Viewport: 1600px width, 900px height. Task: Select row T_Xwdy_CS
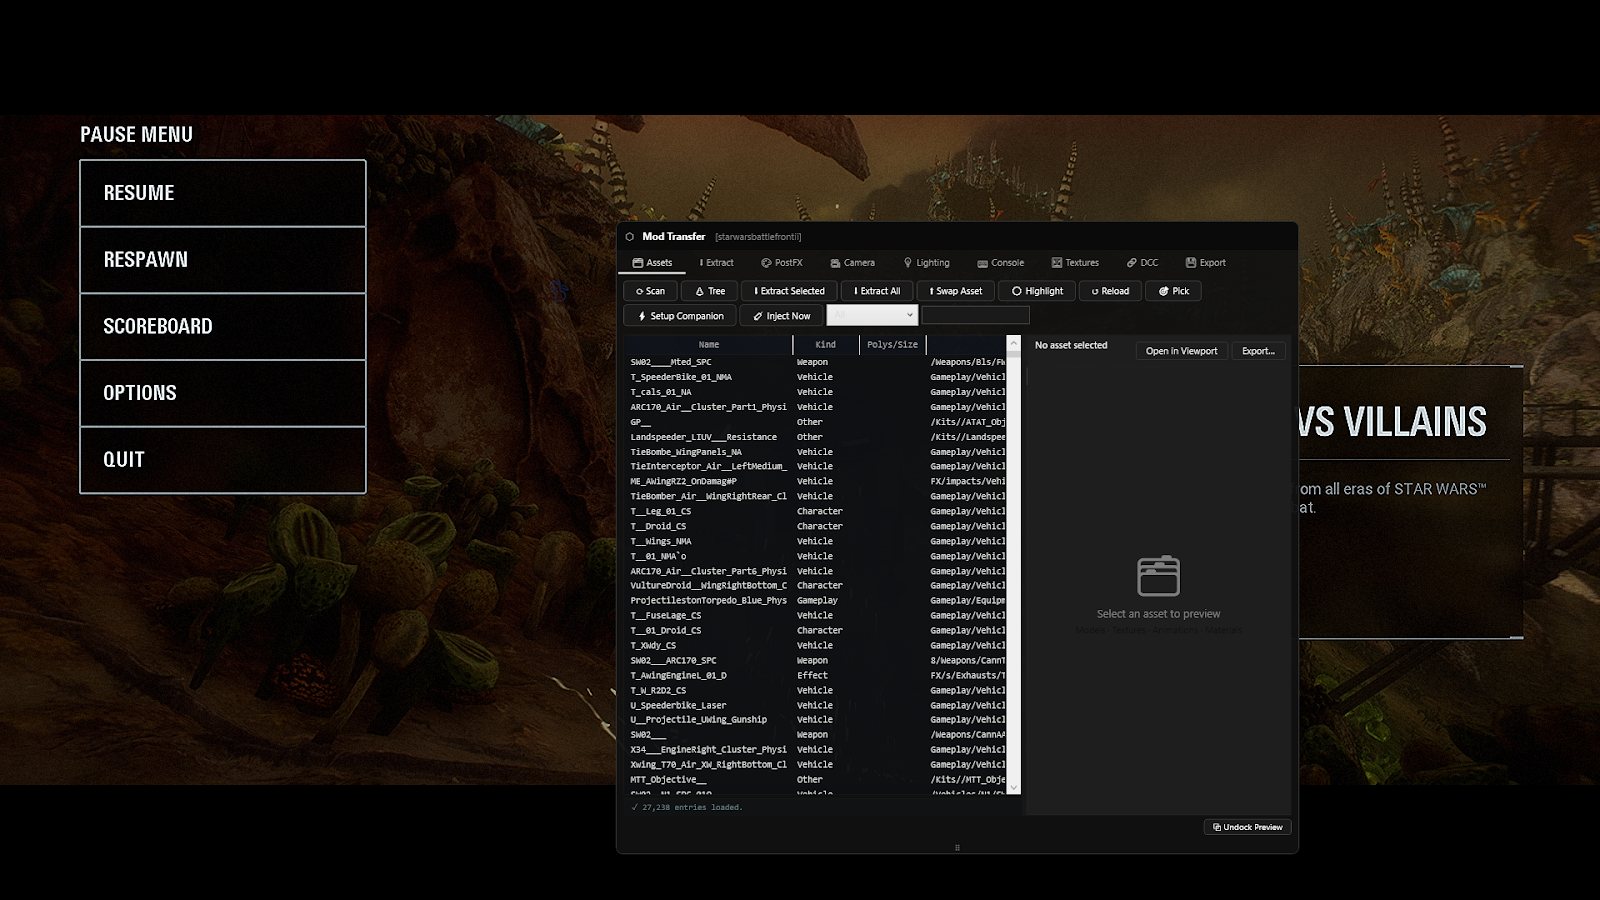(x=816, y=645)
